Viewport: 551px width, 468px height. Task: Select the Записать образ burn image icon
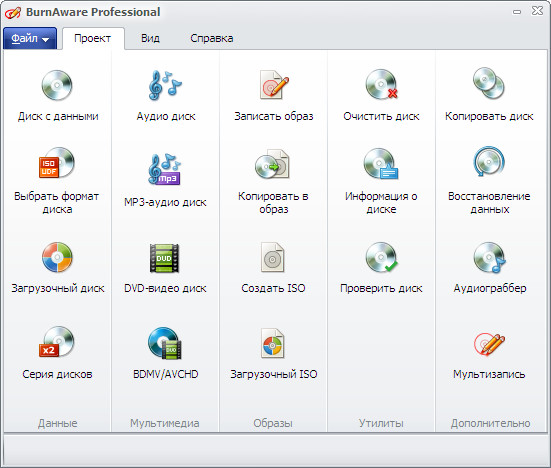pyautogui.click(x=274, y=85)
